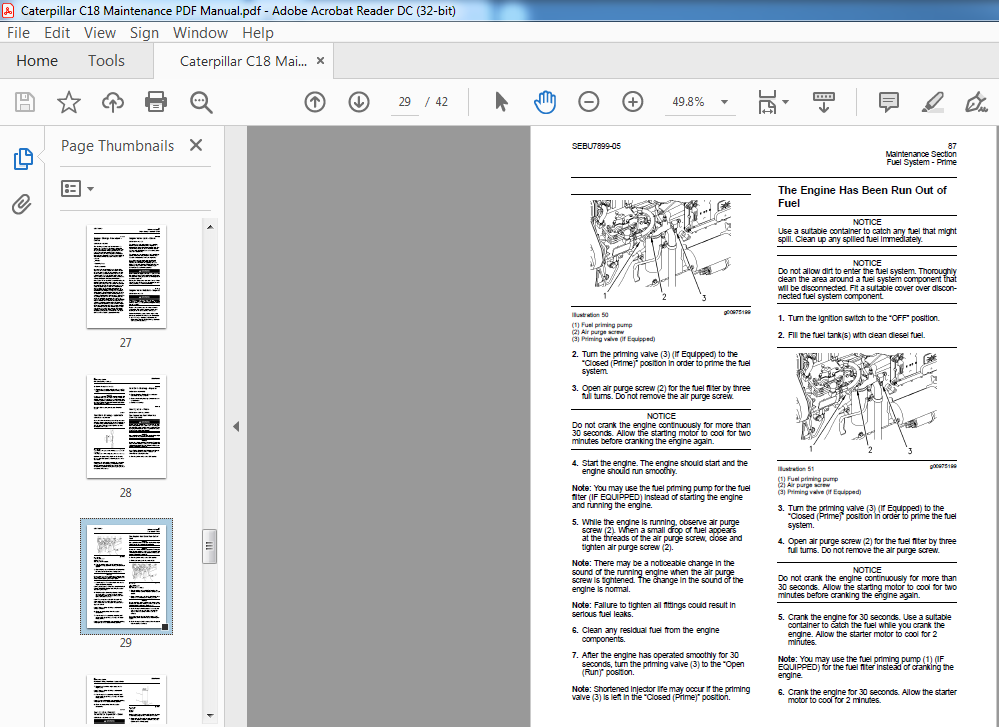Select the partially visible page 30 thumbnail
This screenshot has width=999, height=727.
click(126, 700)
